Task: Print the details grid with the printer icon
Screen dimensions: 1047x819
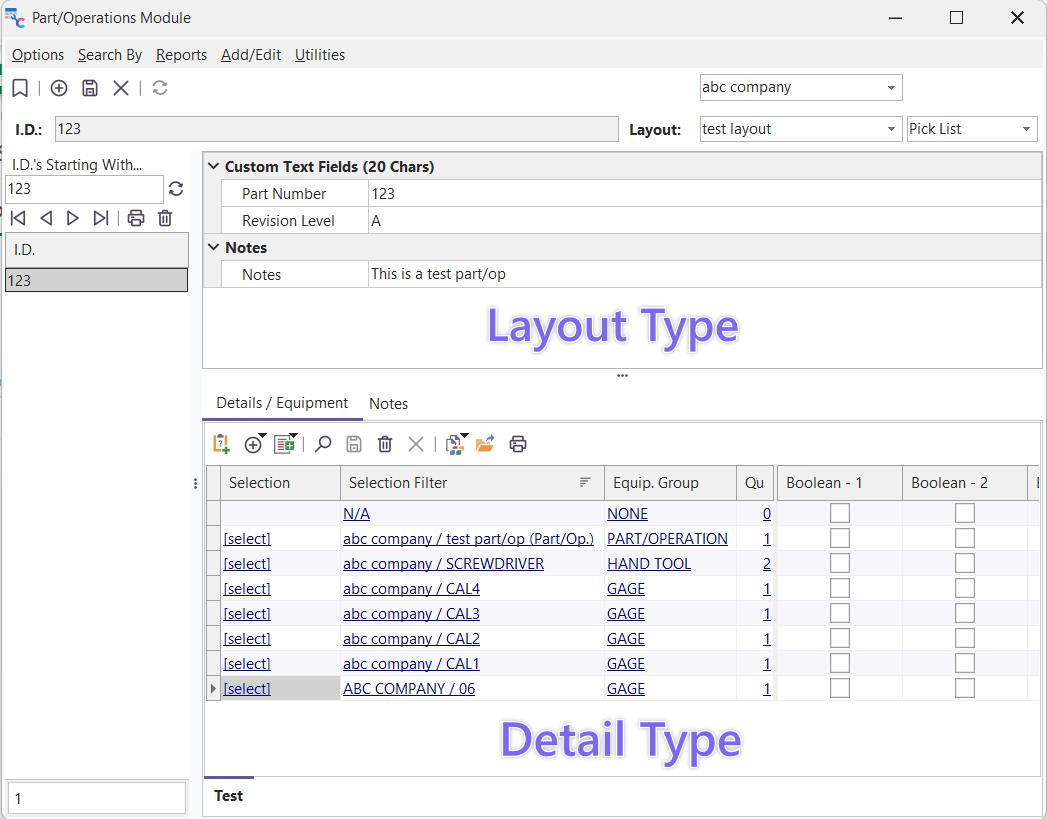Action: (x=518, y=444)
